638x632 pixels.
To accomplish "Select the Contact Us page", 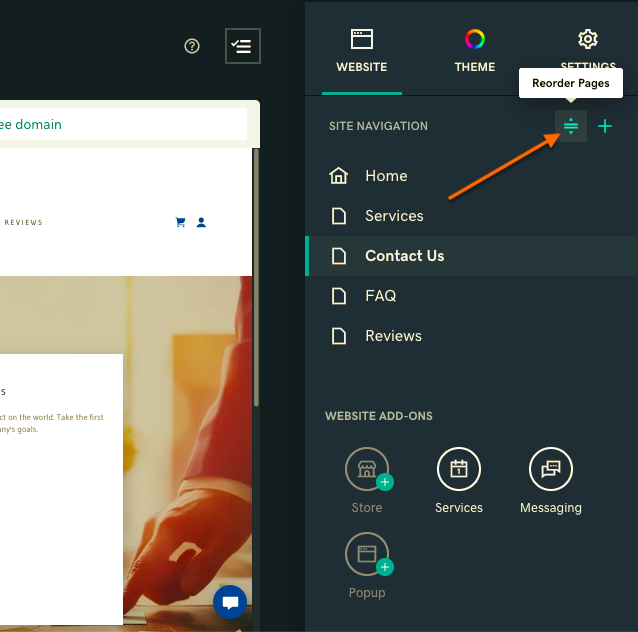I will [x=404, y=256].
